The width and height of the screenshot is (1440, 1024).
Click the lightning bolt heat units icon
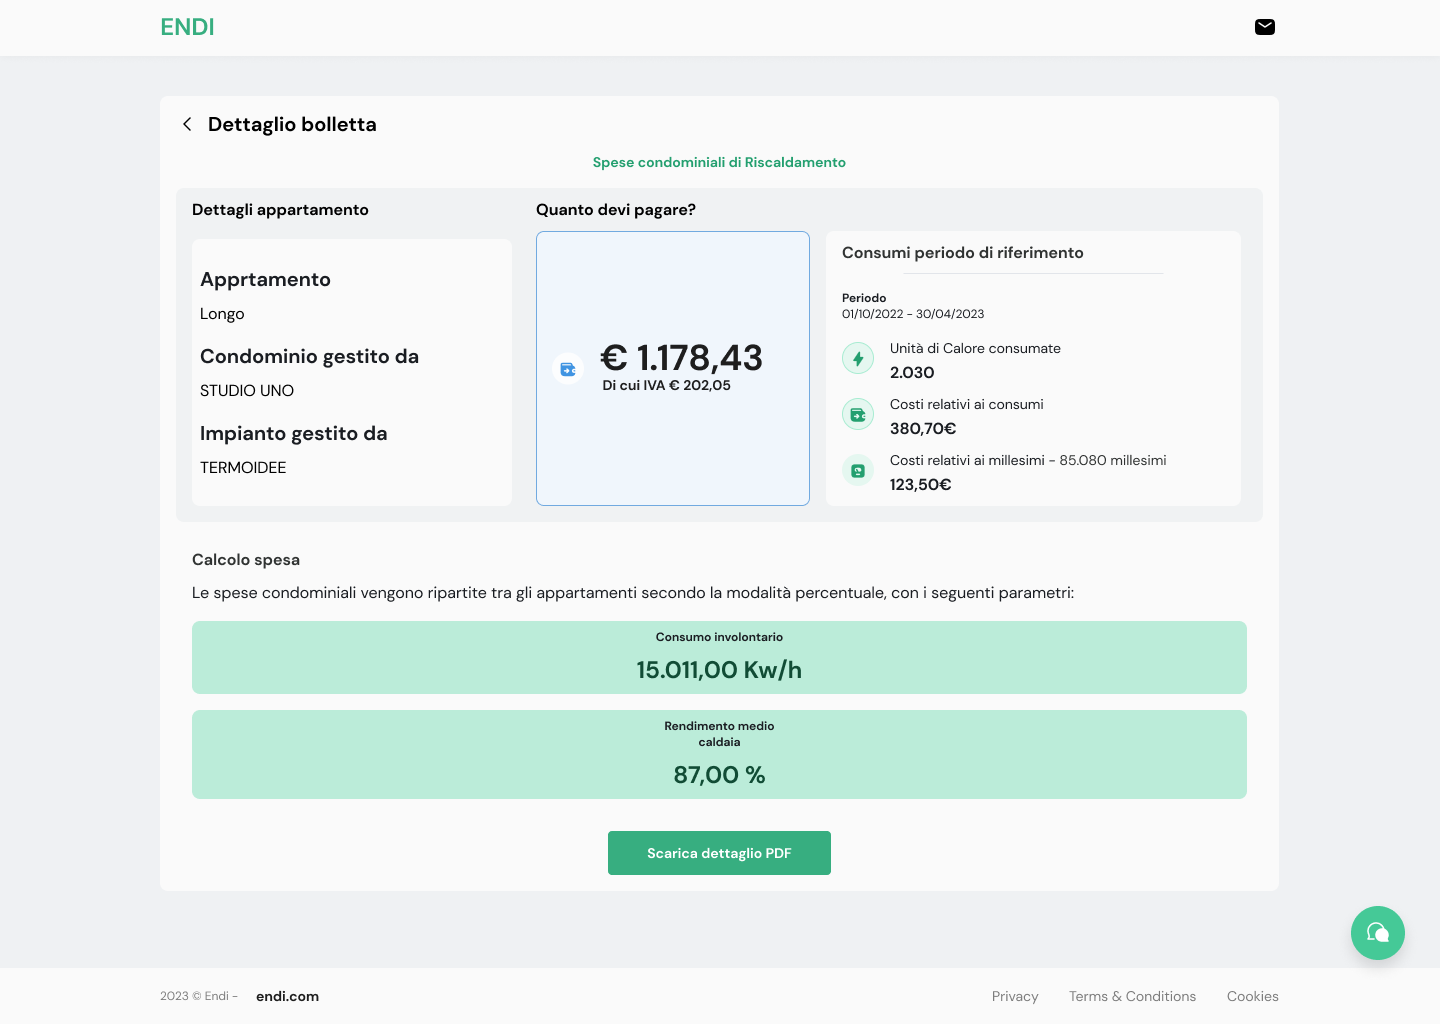pyautogui.click(x=858, y=358)
